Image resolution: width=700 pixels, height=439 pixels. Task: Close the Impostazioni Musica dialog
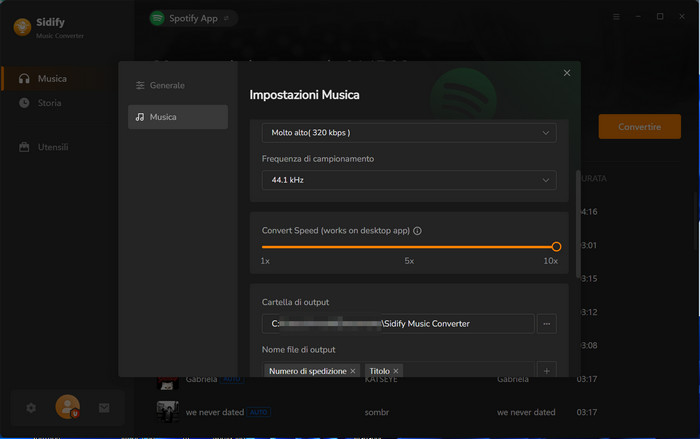tap(567, 73)
